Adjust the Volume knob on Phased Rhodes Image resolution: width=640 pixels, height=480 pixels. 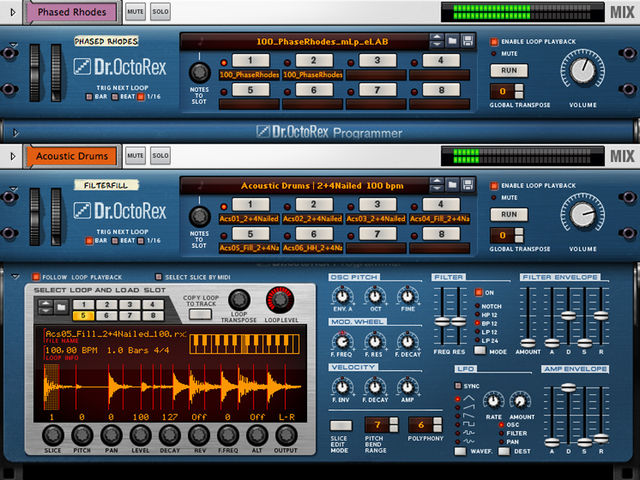(582, 70)
